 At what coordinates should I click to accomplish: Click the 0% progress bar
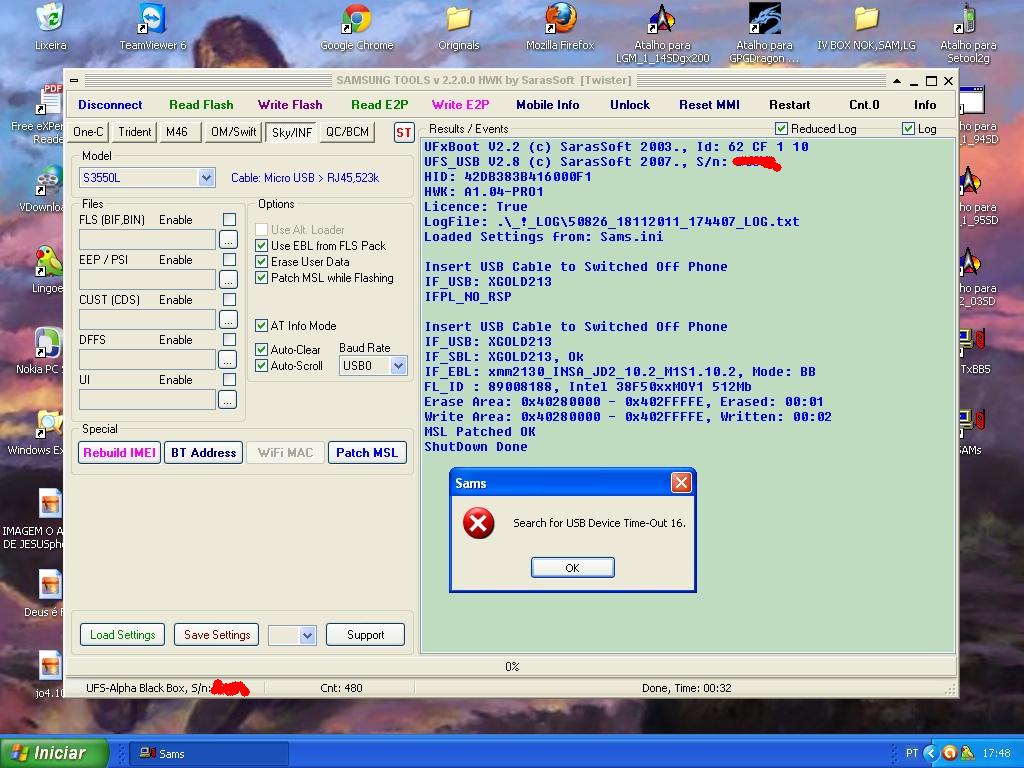coord(512,667)
